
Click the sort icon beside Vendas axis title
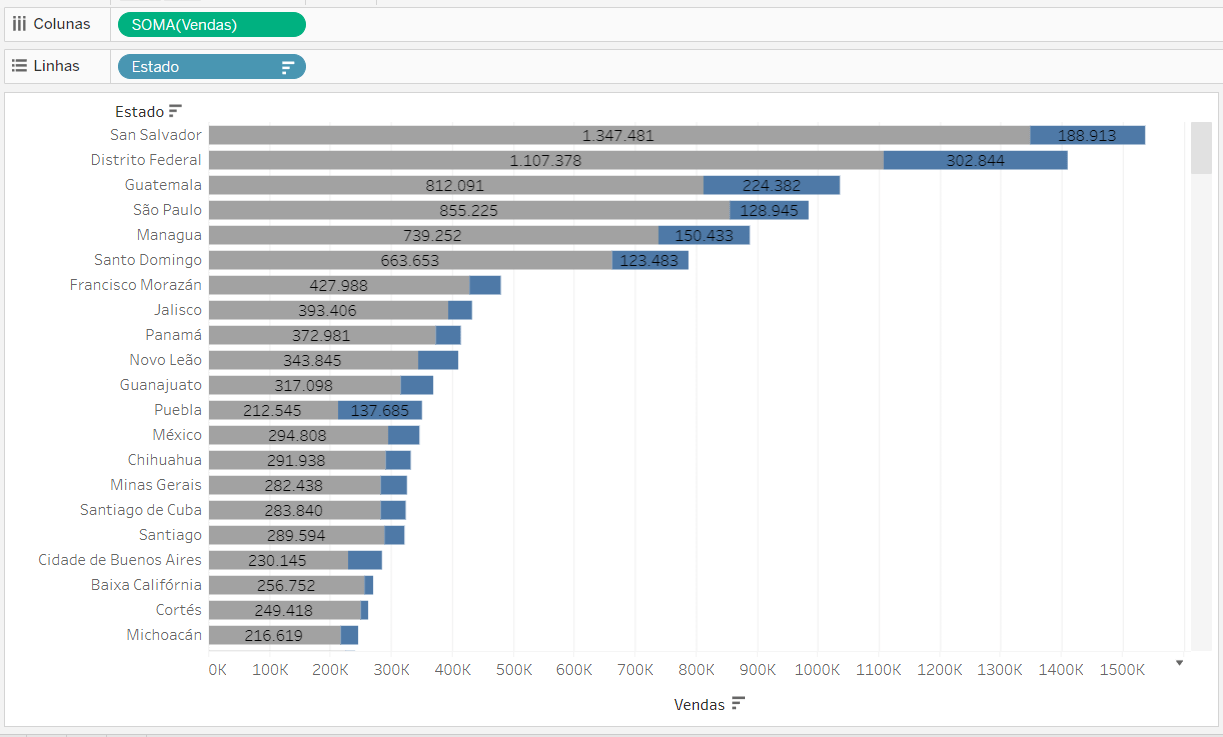[738, 704]
